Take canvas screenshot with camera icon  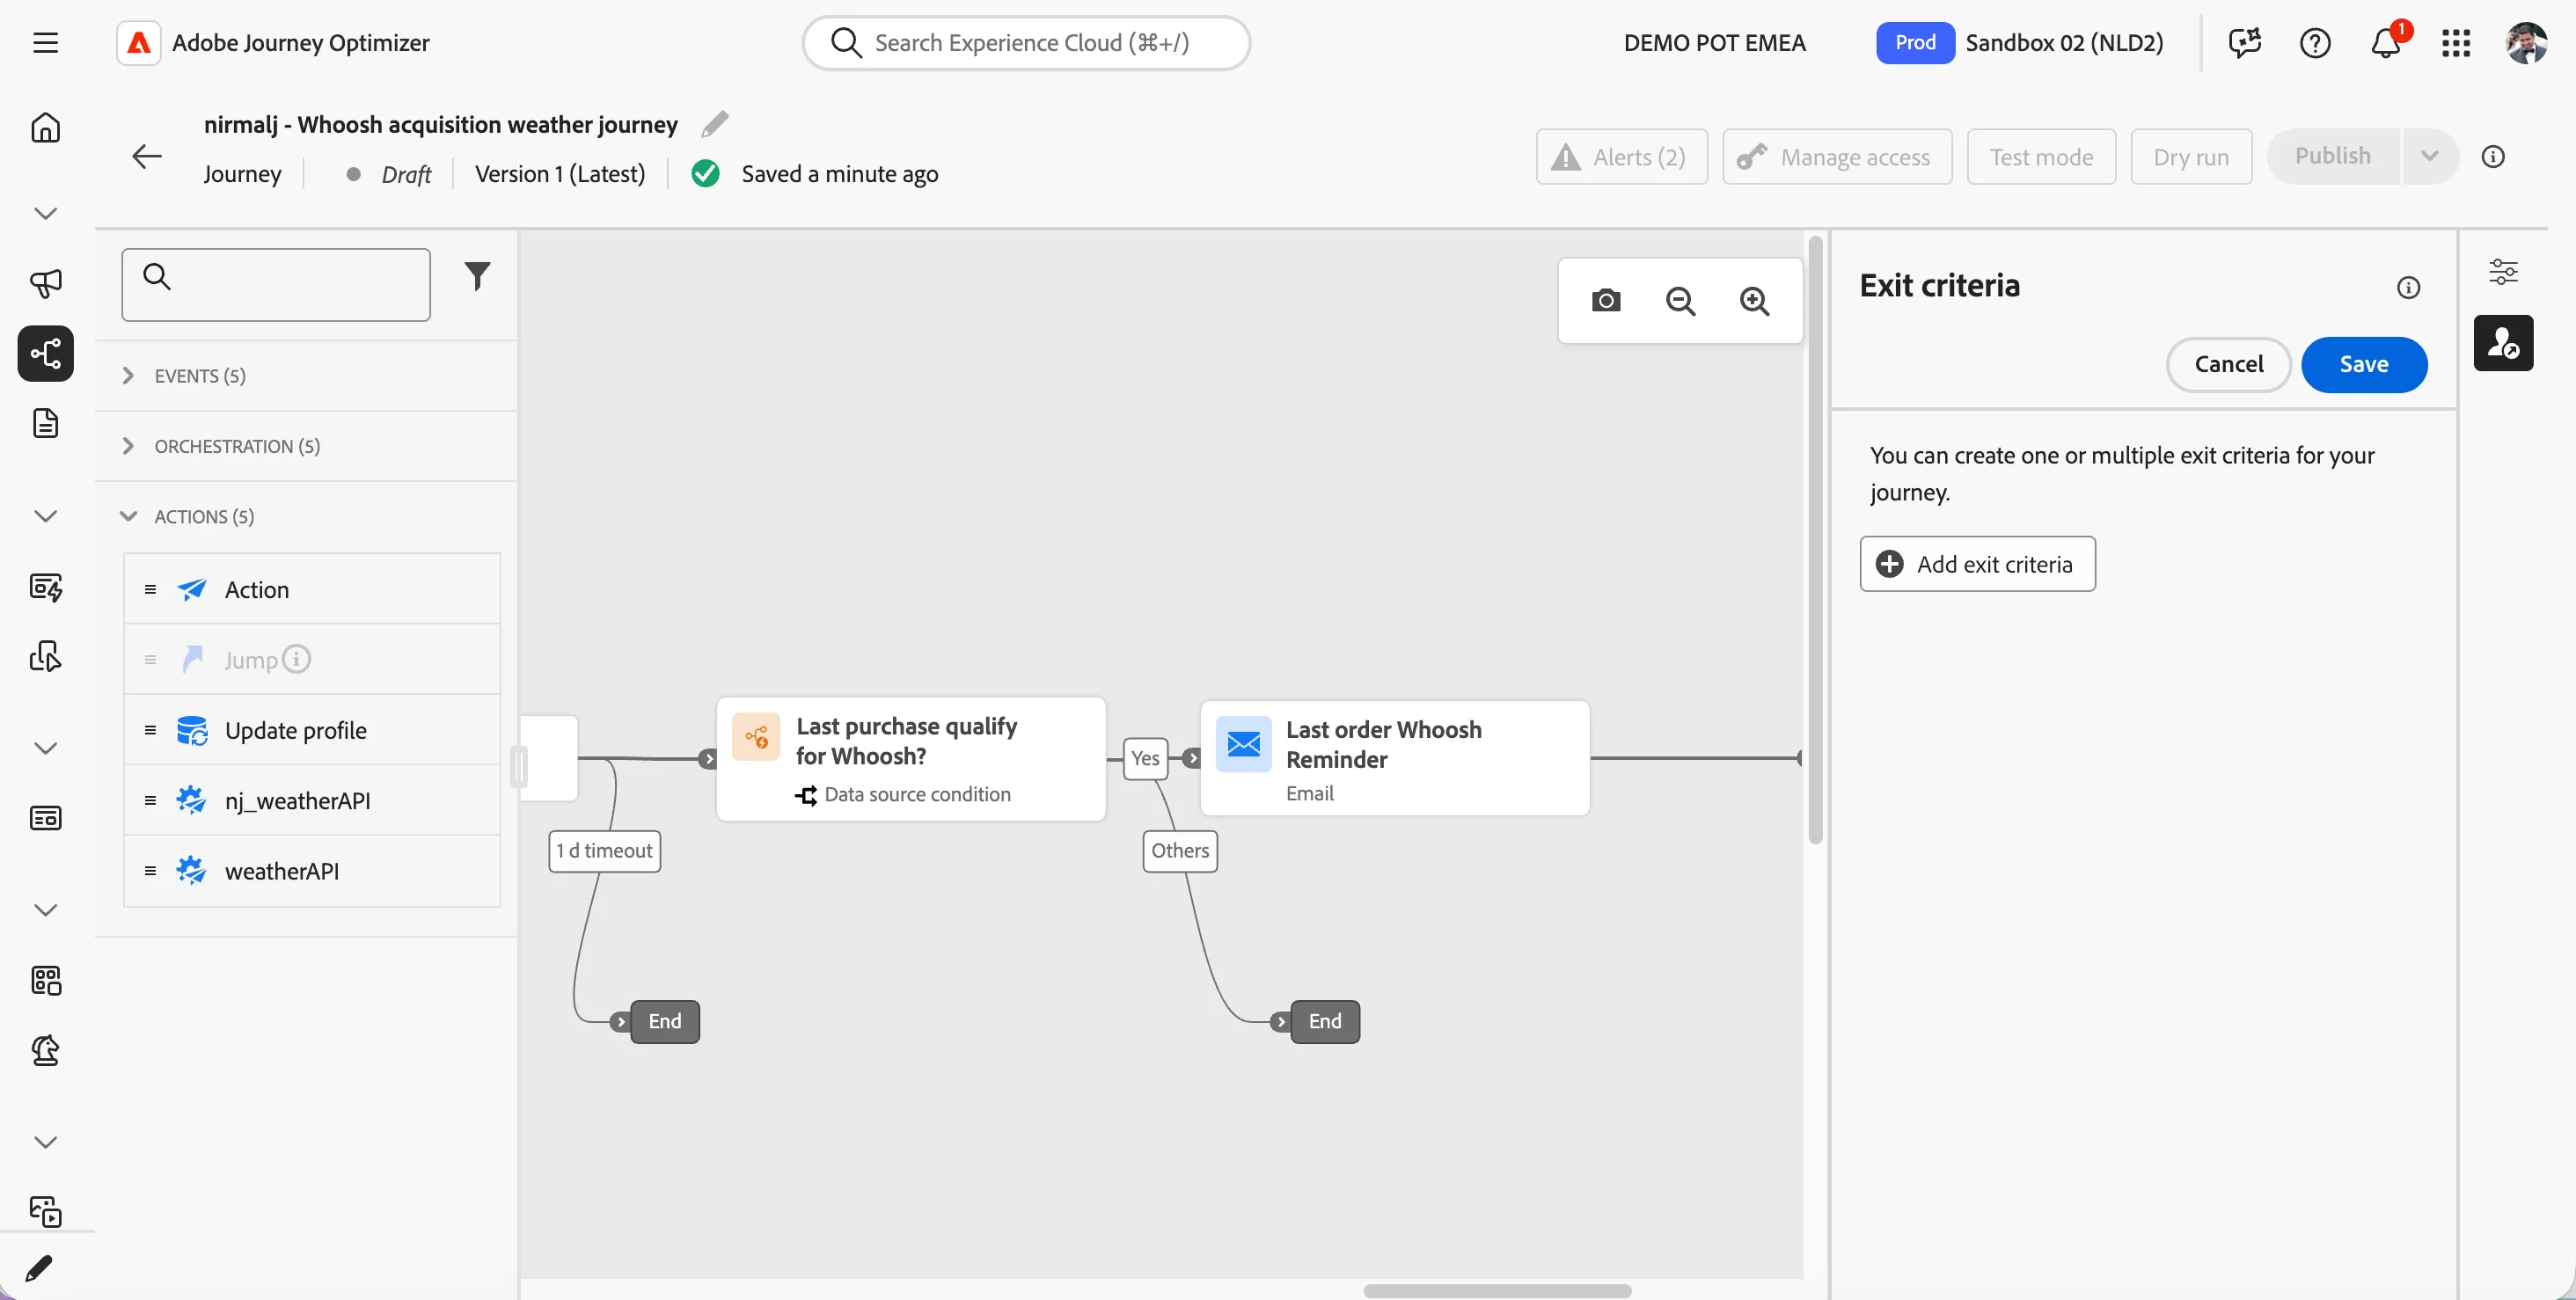pyautogui.click(x=1606, y=300)
